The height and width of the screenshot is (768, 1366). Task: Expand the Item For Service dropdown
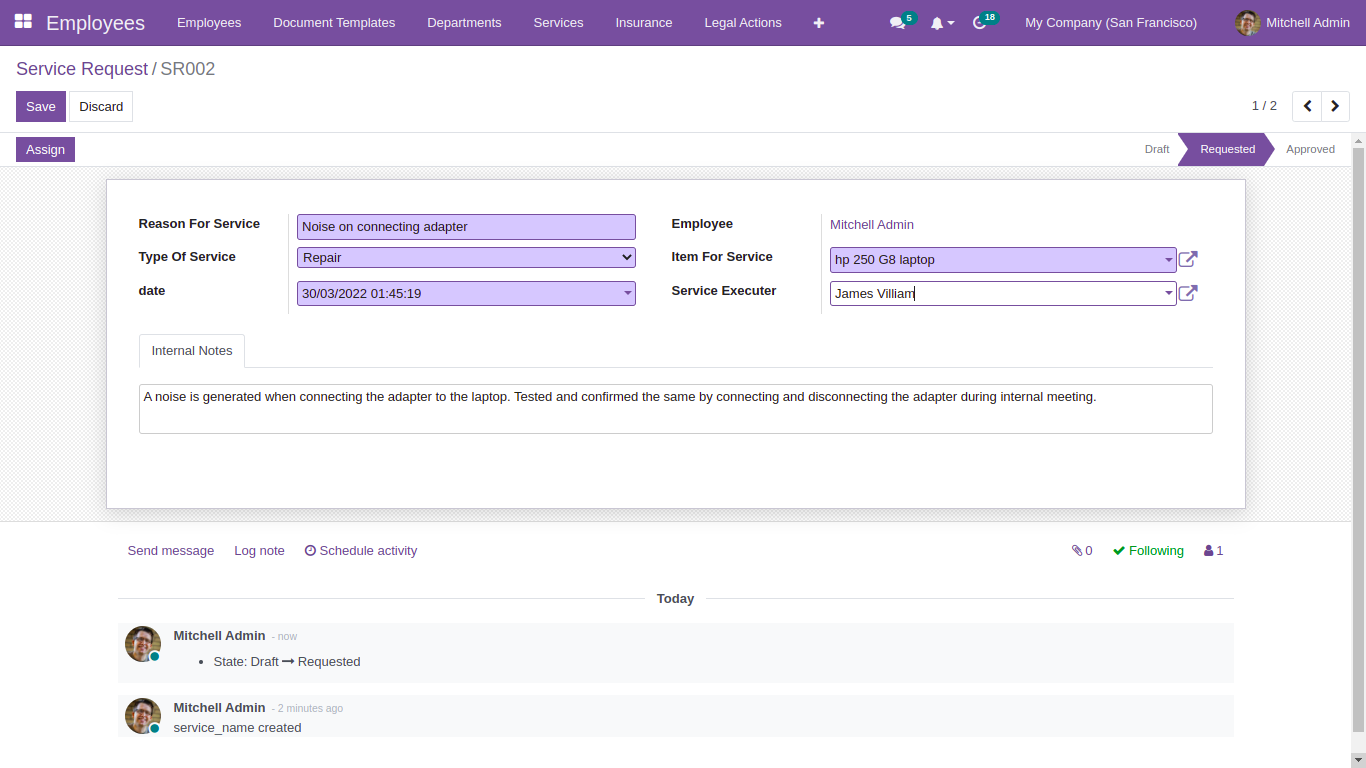pyautogui.click(x=1168, y=259)
